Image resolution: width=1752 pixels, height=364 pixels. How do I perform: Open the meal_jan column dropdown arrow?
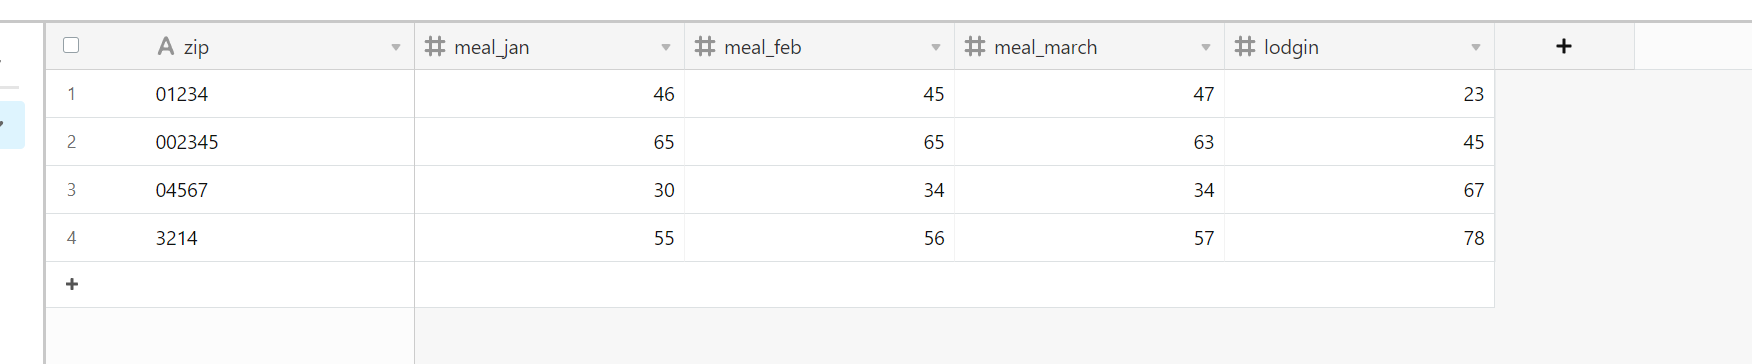[x=666, y=47]
